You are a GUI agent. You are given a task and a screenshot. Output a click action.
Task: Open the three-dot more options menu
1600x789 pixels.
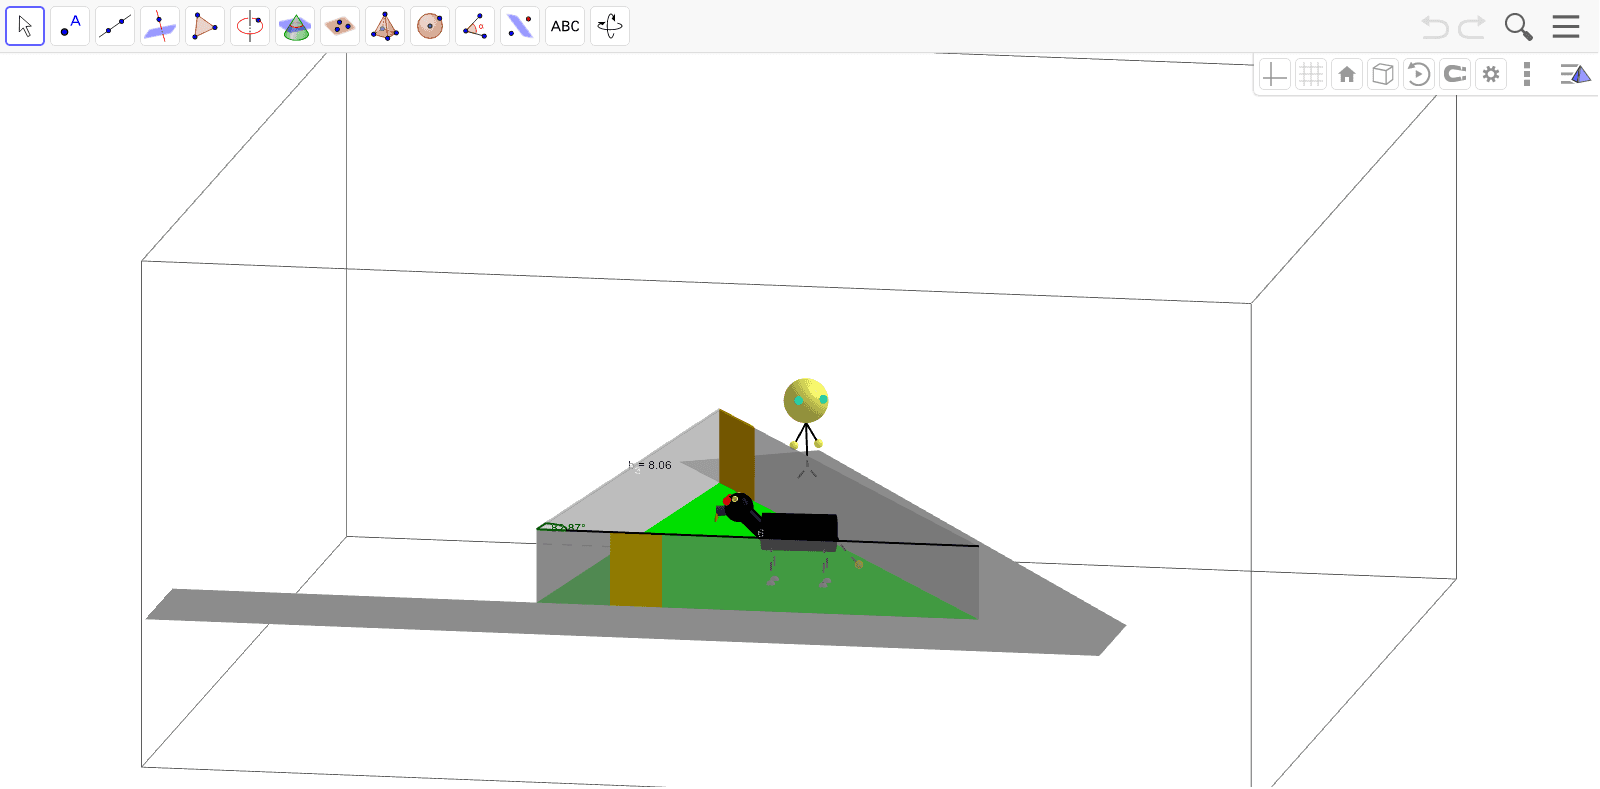point(1527,74)
